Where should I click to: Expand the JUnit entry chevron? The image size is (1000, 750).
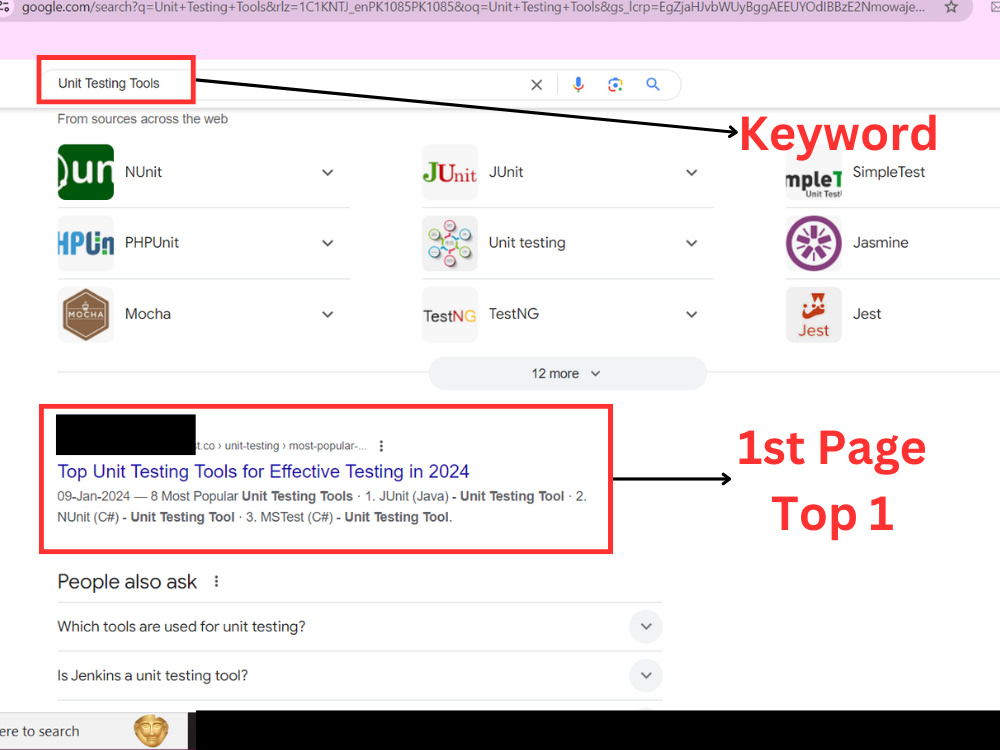coord(691,172)
